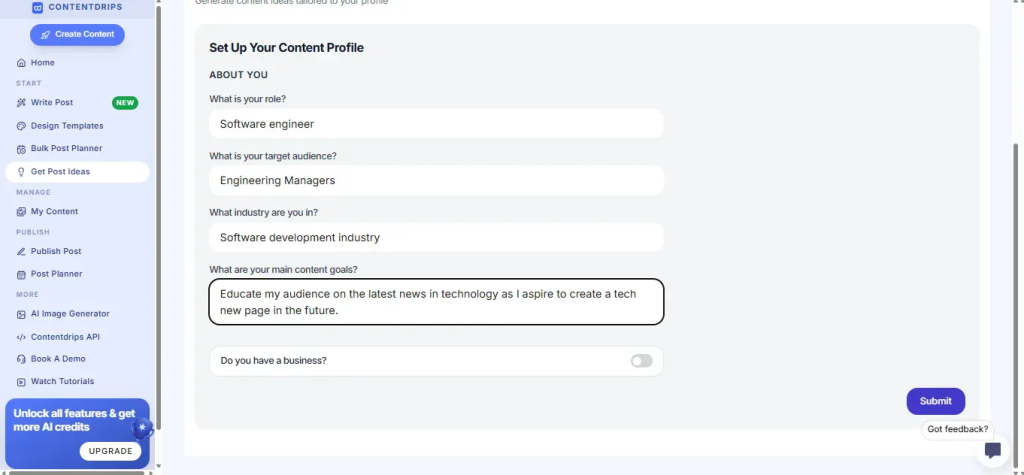Click the target audience input field
The height and width of the screenshot is (475, 1024).
[x=436, y=181]
